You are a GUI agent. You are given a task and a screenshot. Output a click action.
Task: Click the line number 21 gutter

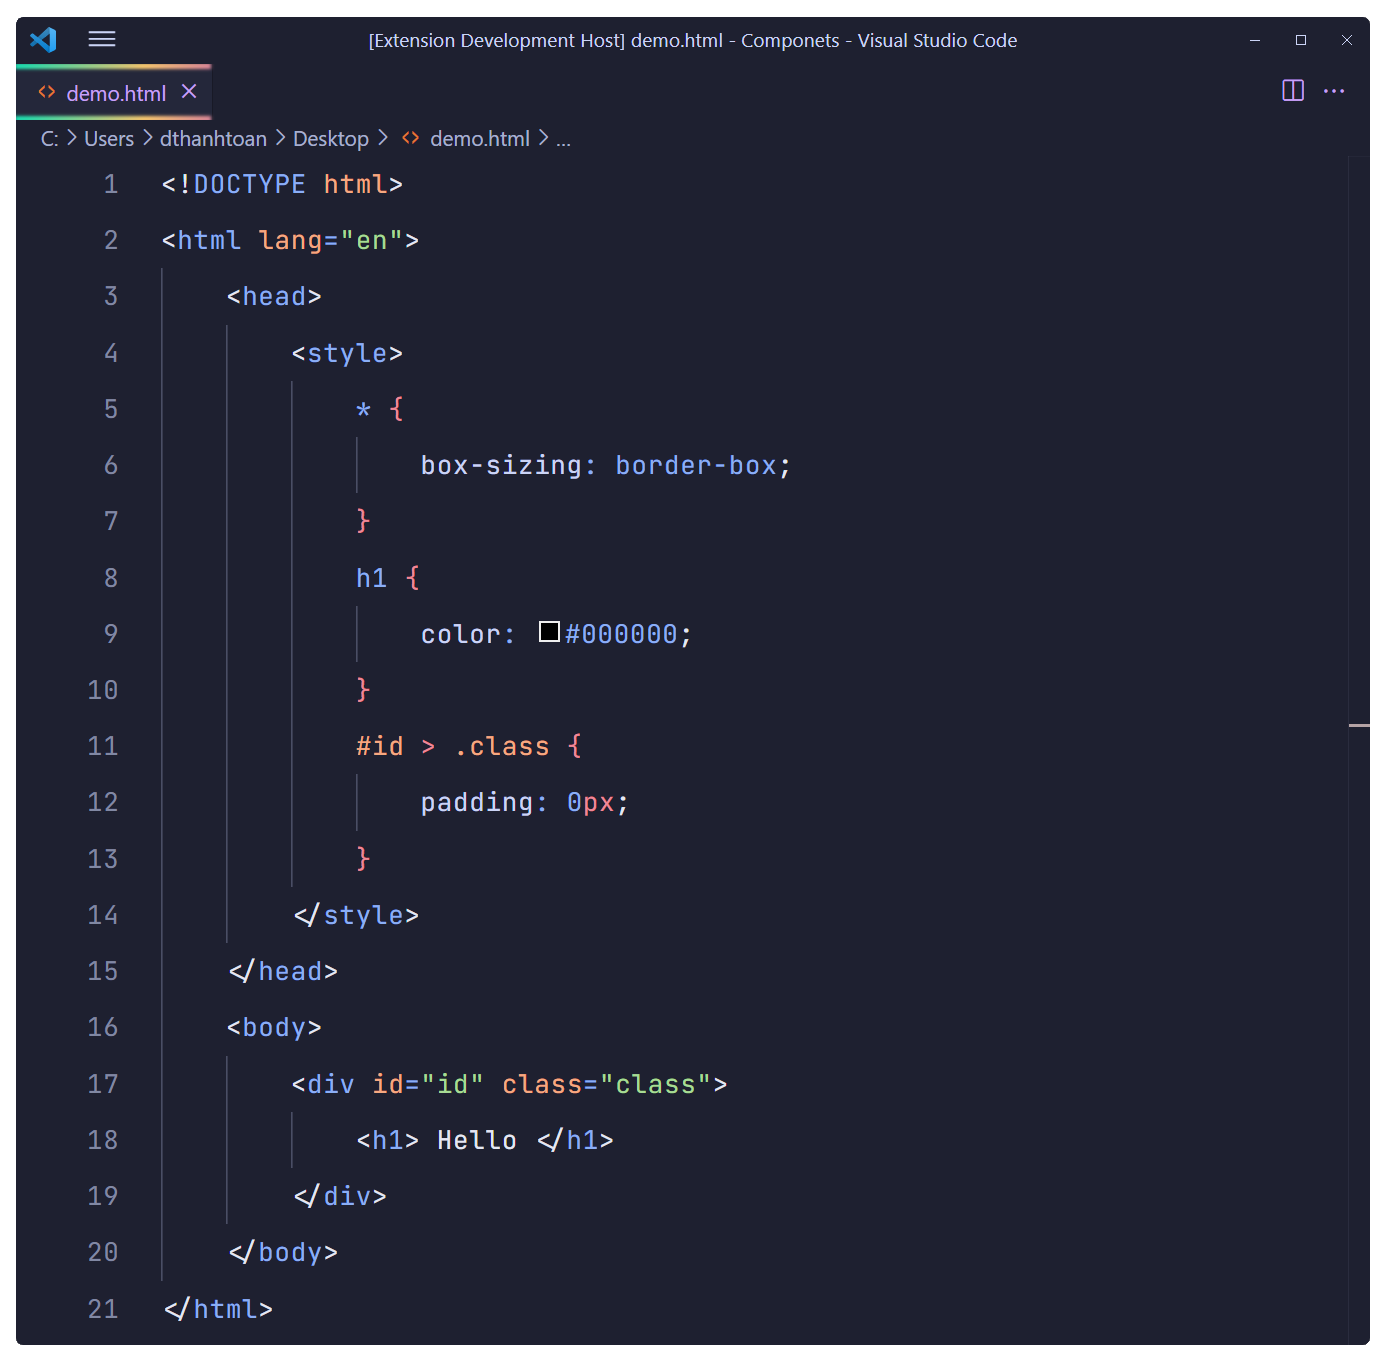[x=103, y=1309]
